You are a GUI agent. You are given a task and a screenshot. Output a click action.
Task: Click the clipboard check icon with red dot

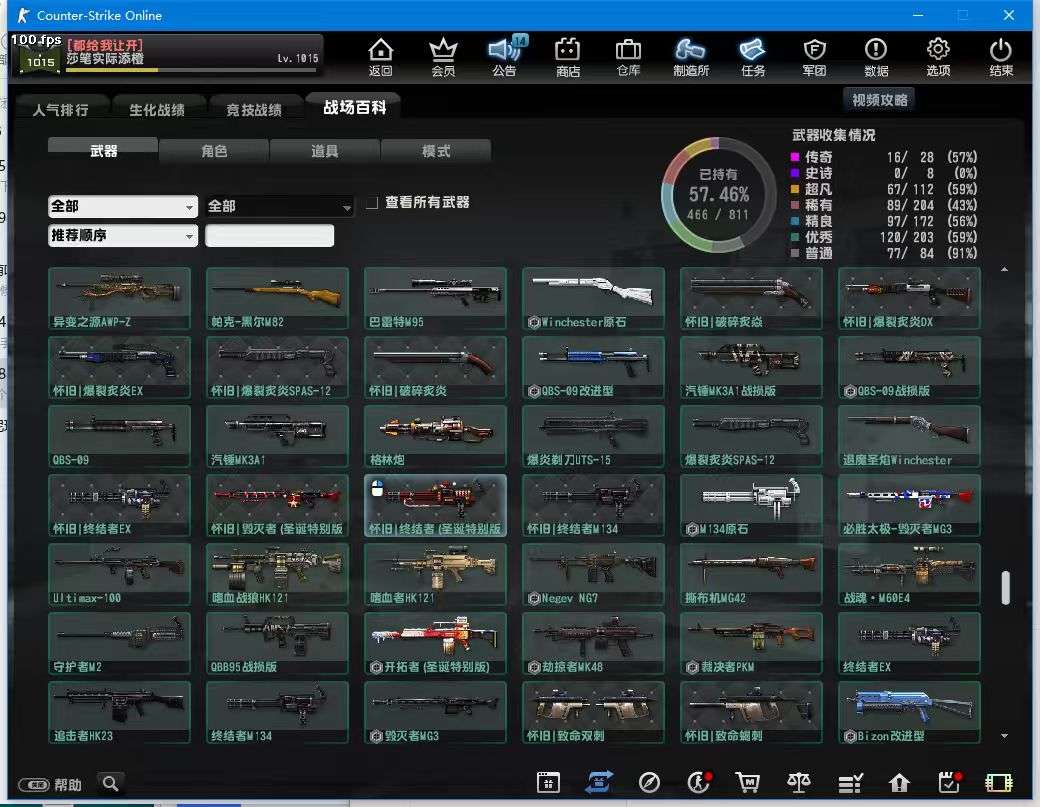click(950, 782)
